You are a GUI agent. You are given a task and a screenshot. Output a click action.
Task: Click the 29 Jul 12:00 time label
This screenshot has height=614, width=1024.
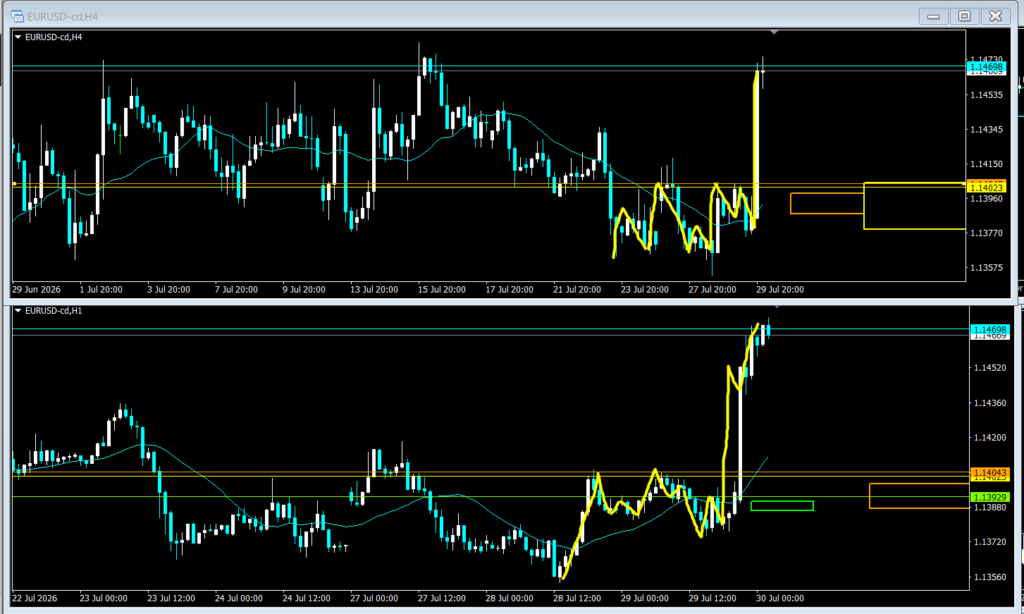pyautogui.click(x=712, y=598)
